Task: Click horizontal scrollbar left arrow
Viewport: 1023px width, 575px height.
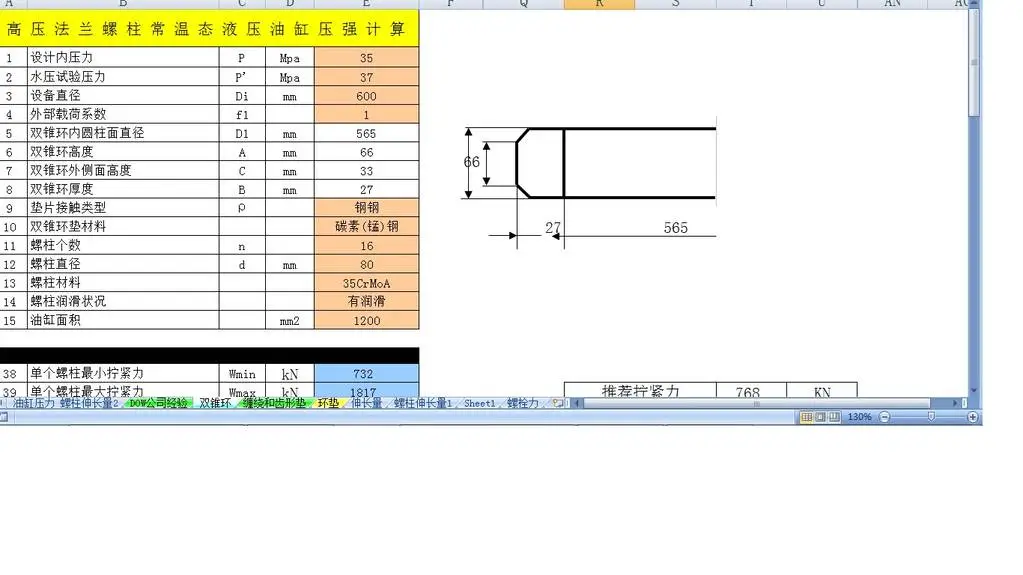Action: point(577,403)
